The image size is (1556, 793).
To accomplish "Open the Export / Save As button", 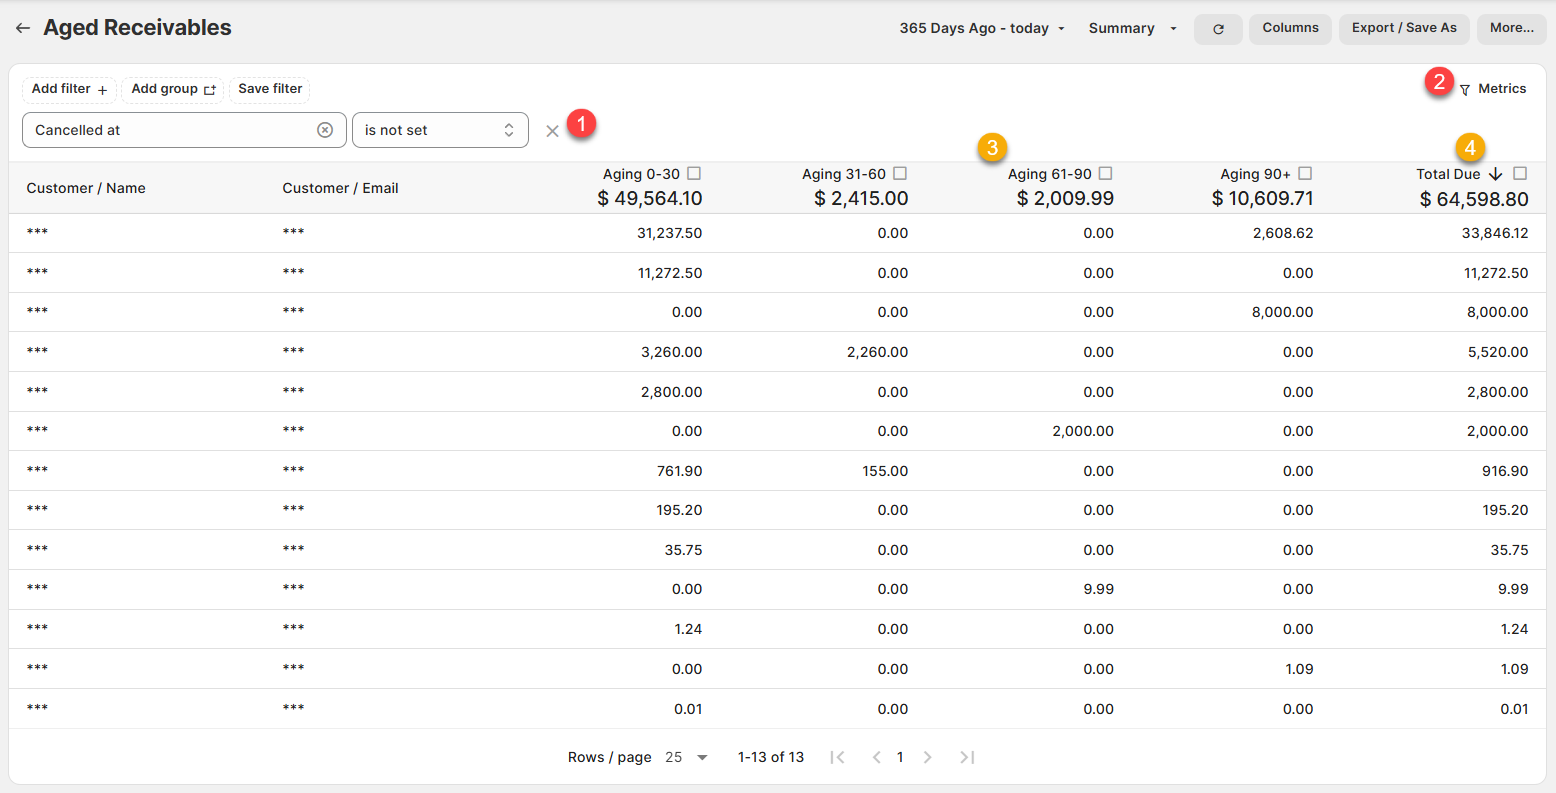I will [x=1404, y=28].
